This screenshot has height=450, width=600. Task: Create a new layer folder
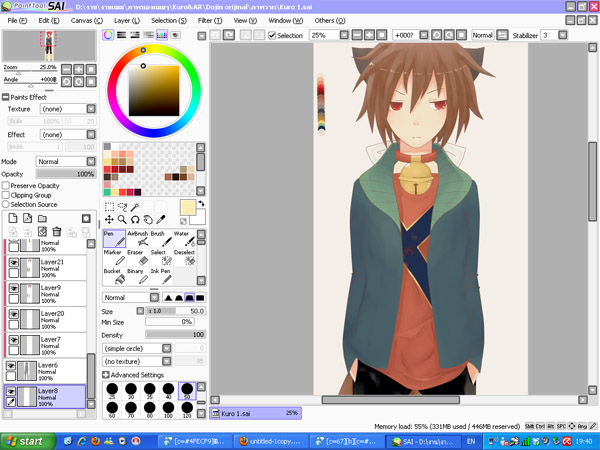tap(42, 218)
